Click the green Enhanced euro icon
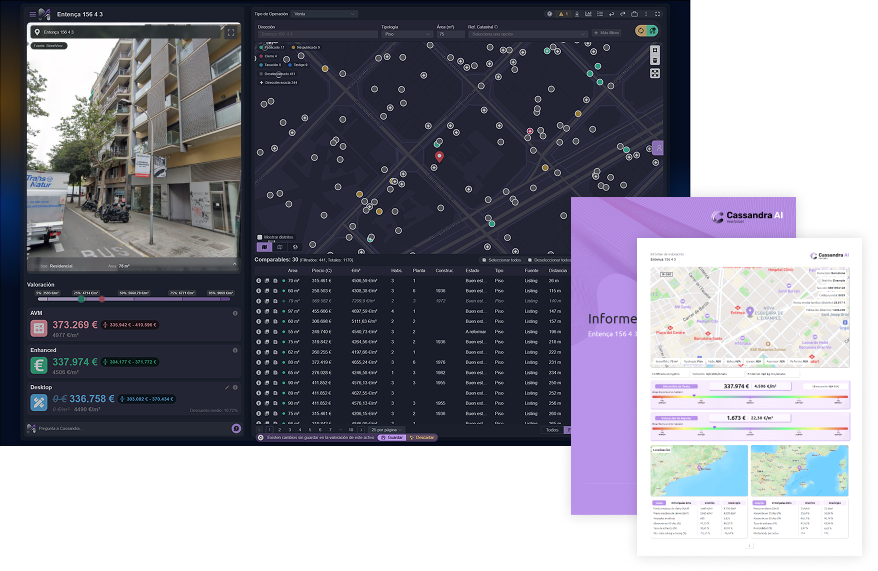Screen dimensions: 878x571 click(x=39, y=364)
